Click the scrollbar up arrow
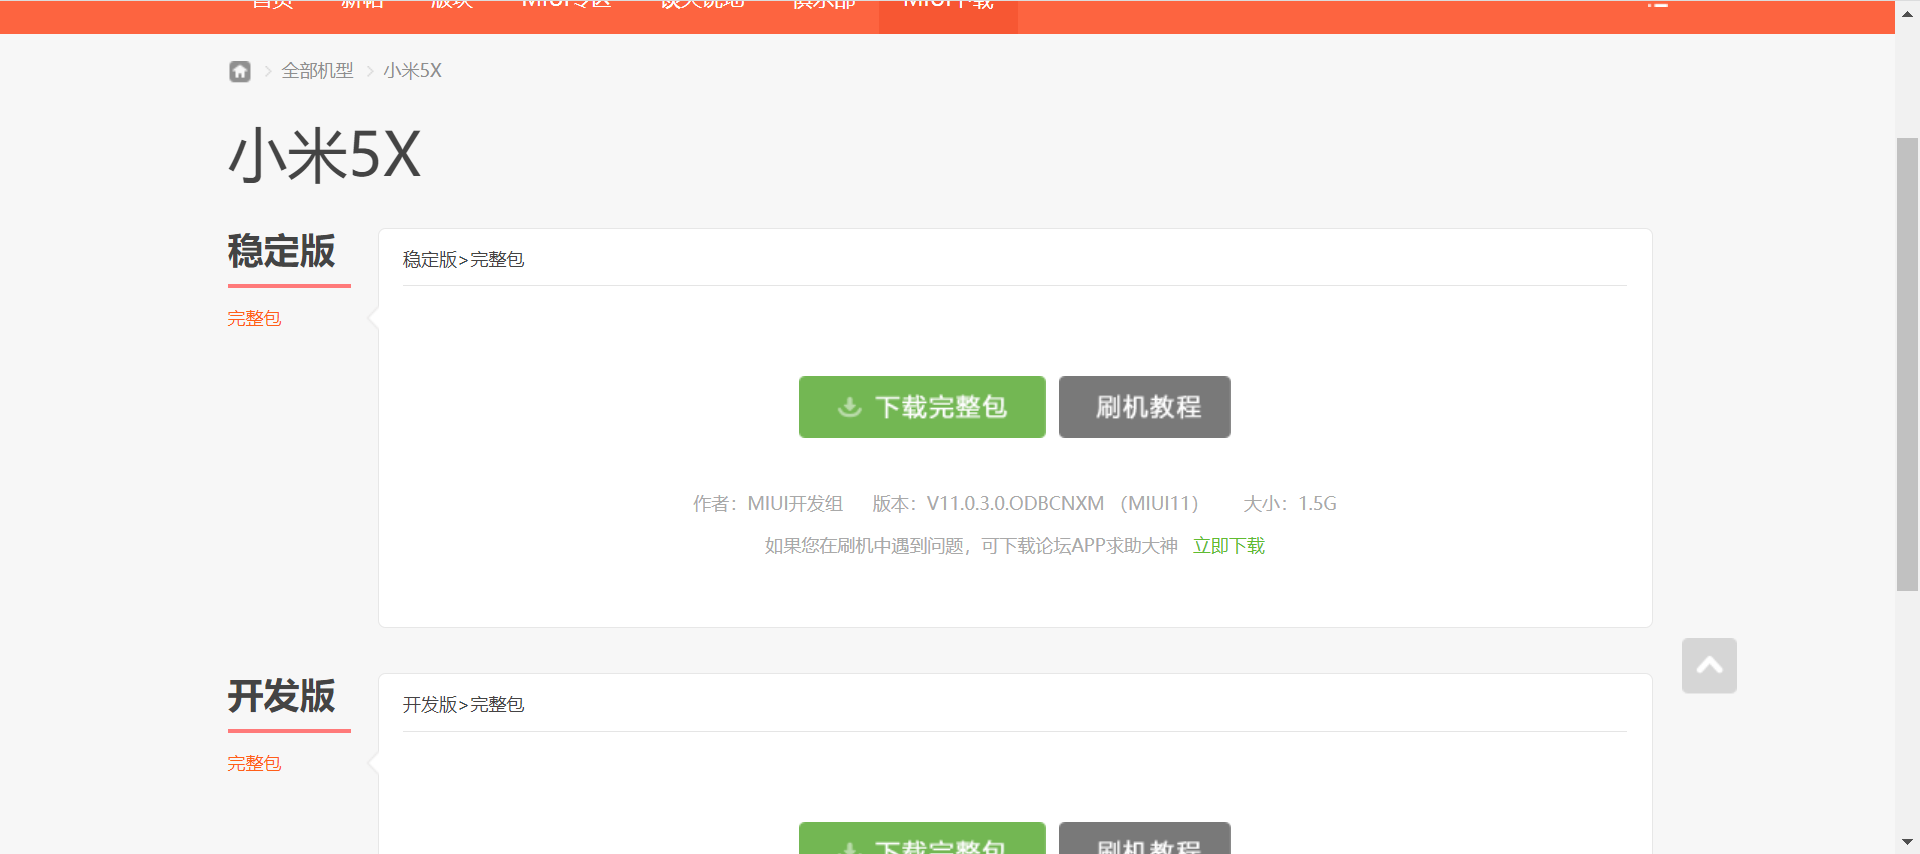The height and width of the screenshot is (854, 1920). [1907, 13]
